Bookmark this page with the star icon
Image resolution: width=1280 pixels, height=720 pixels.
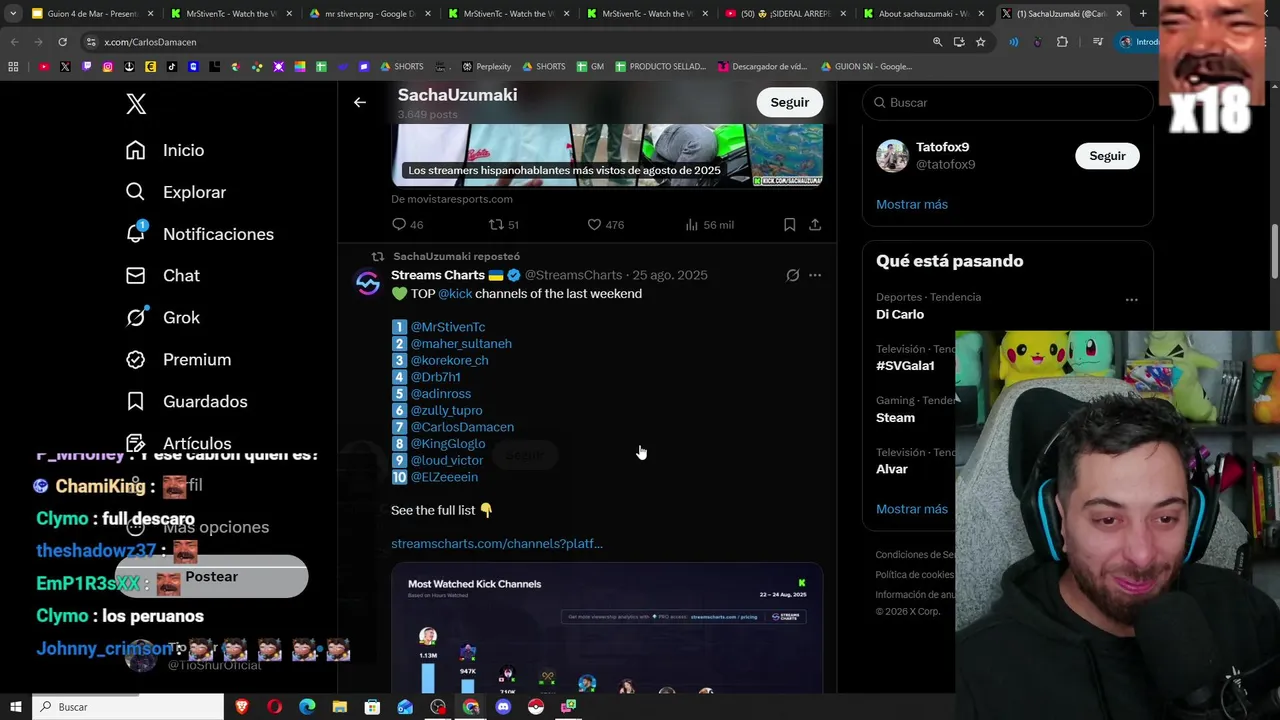pyautogui.click(x=980, y=42)
